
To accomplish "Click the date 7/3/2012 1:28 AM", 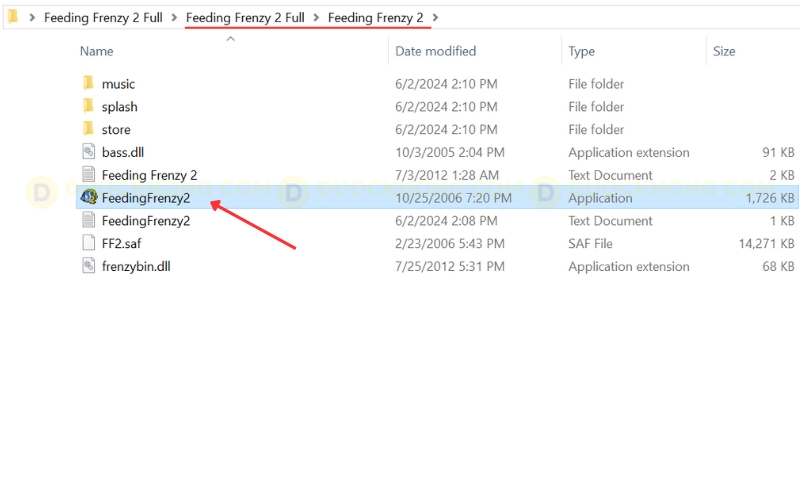I will pyautogui.click(x=446, y=175).
